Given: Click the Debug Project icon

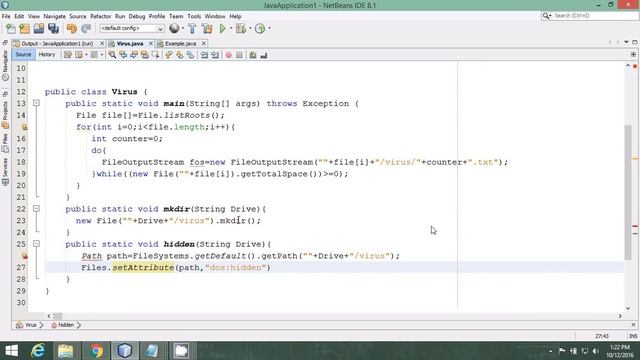Looking at the screenshot, I should (x=241, y=28).
